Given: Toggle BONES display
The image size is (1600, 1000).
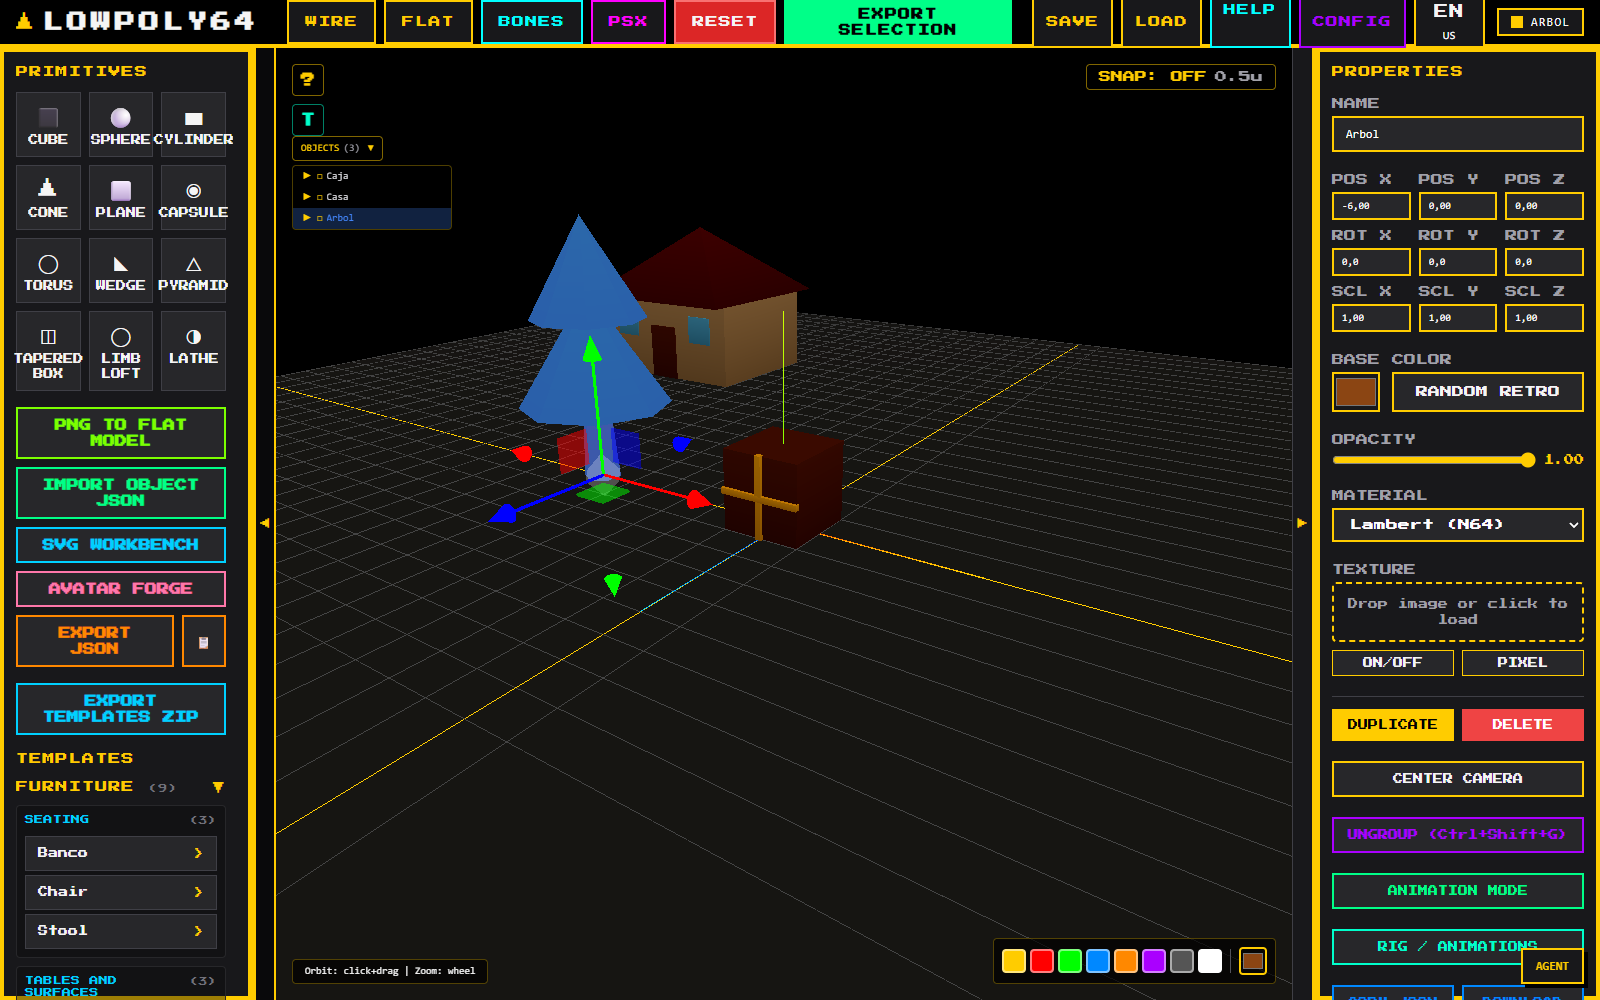Looking at the screenshot, I should [531, 21].
